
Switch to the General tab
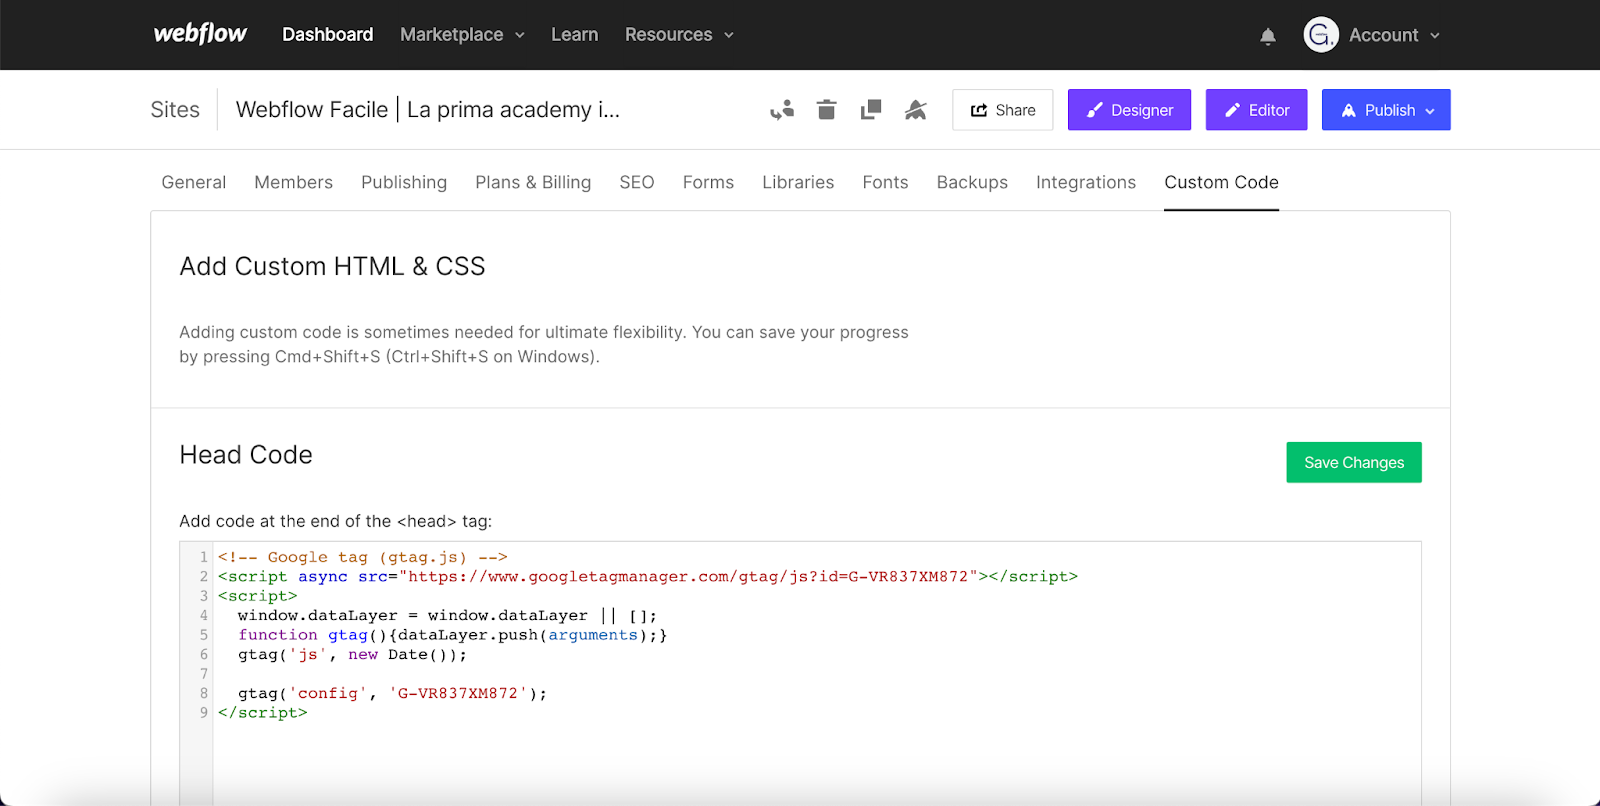click(194, 182)
